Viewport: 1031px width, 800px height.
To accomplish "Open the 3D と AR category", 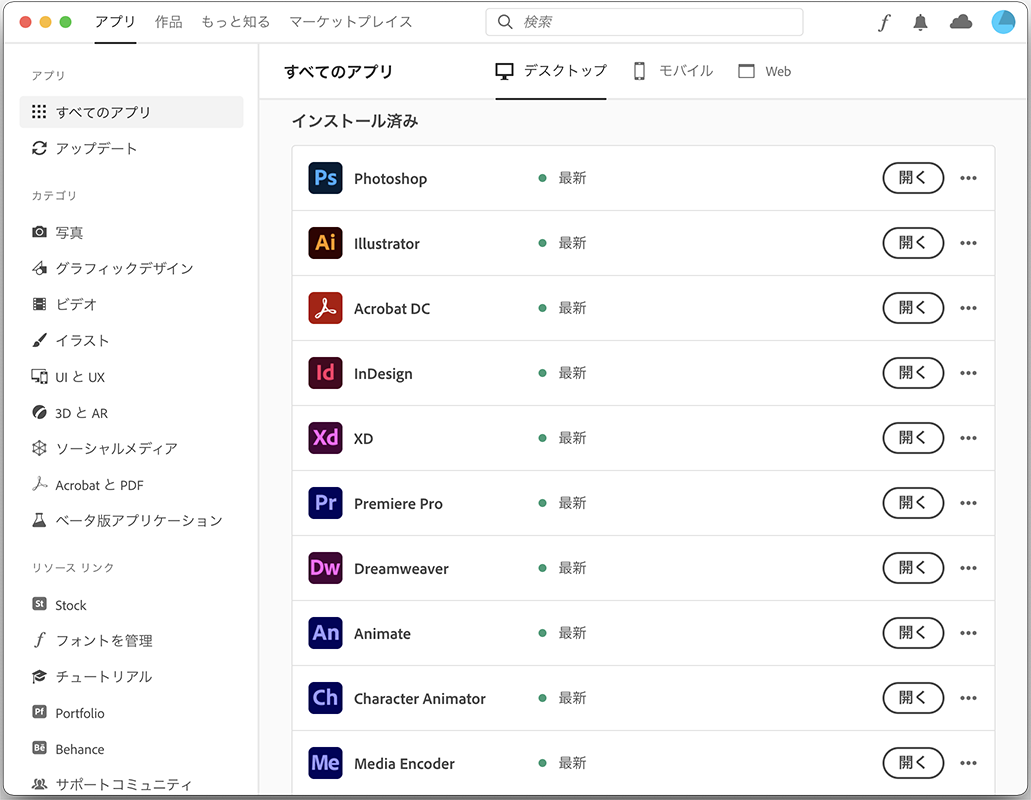I will point(70,413).
